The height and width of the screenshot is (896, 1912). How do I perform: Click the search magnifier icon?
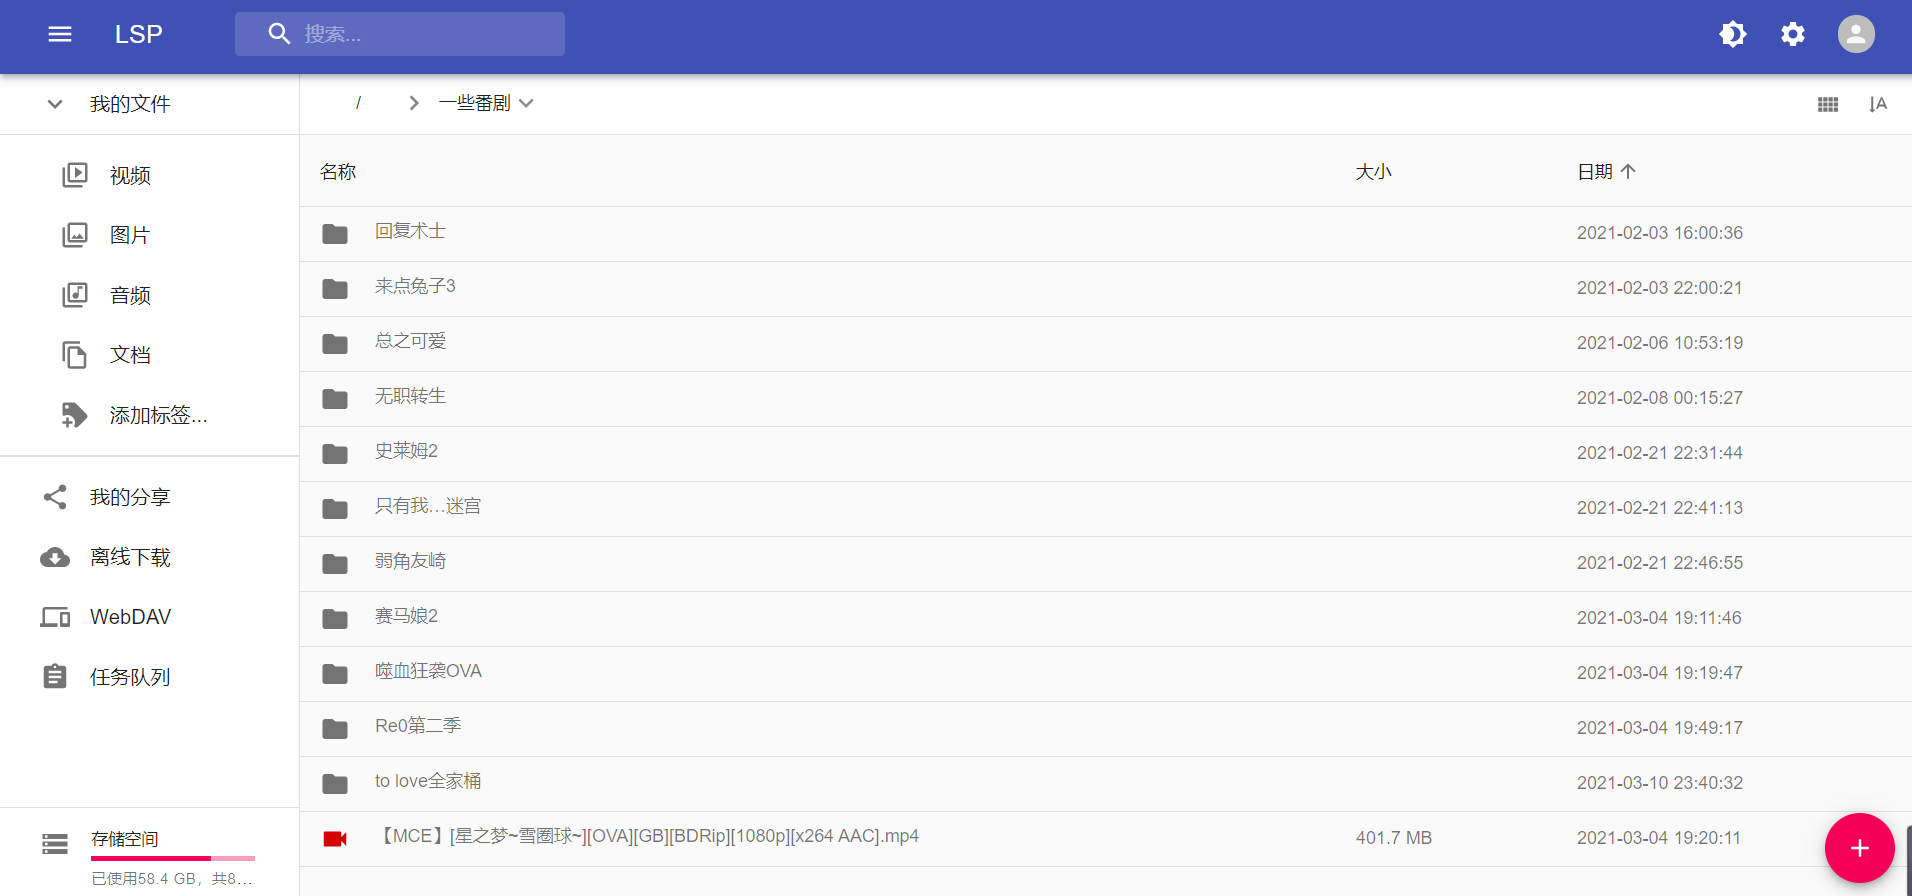(279, 34)
